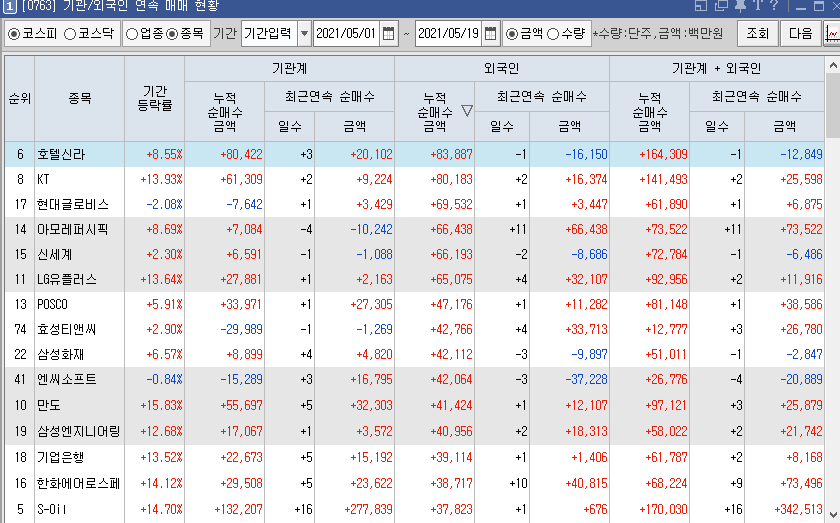Screen dimensions: 840x523
Task: Select the S-Oil stock name
Action: [x=51, y=509]
